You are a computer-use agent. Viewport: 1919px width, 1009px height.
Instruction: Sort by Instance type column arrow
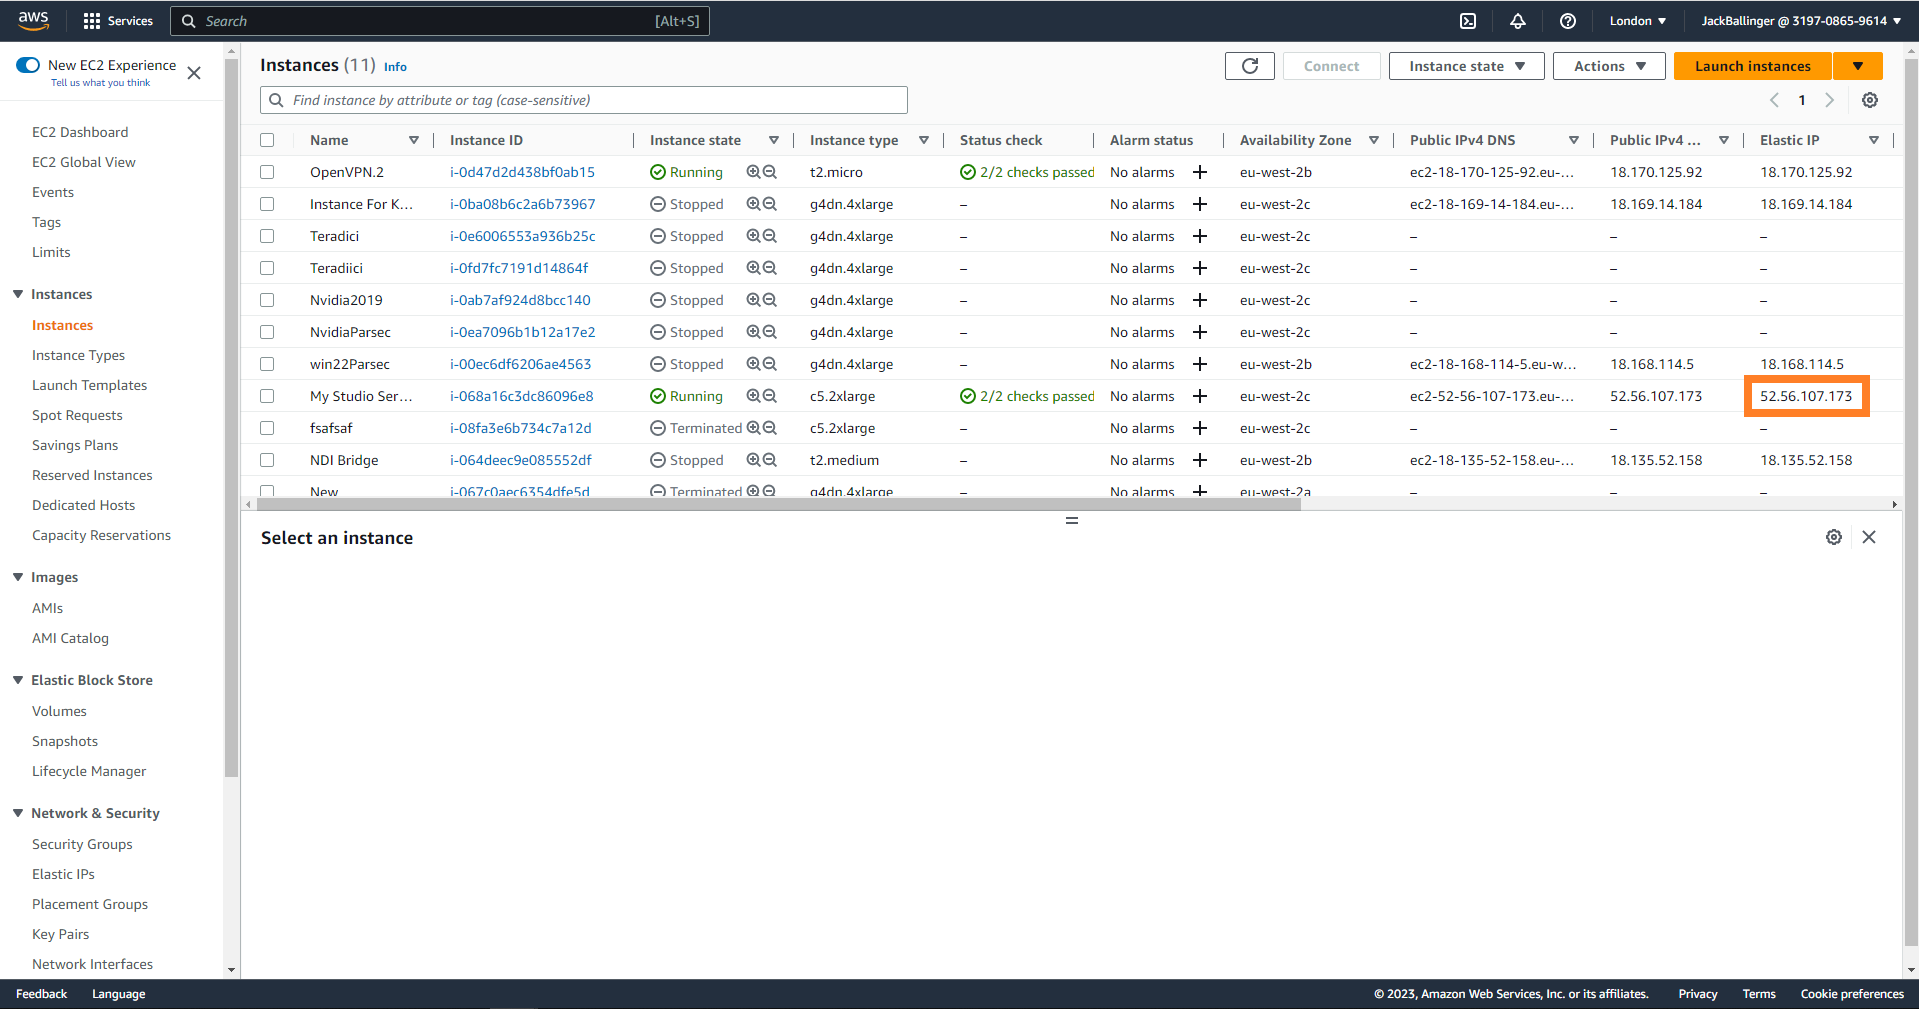[x=924, y=140]
